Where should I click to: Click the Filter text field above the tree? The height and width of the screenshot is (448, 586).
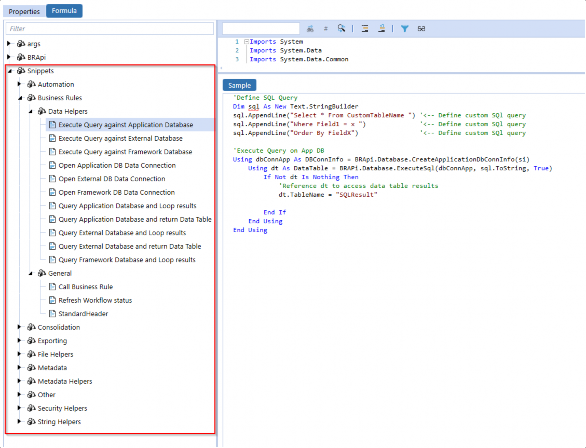pyautogui.click(x=110, y=28)
